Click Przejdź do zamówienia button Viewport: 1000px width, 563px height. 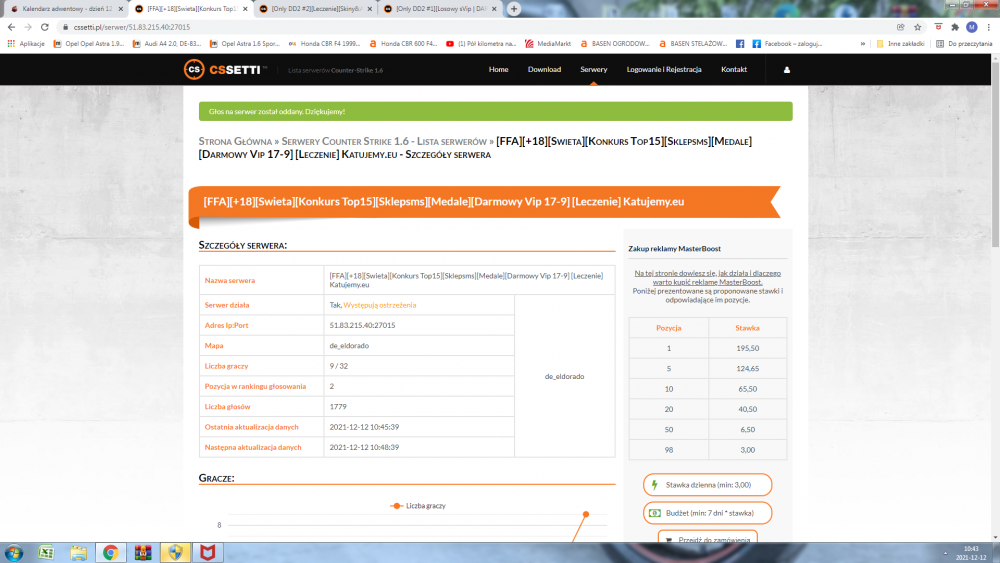coord(707,537)
